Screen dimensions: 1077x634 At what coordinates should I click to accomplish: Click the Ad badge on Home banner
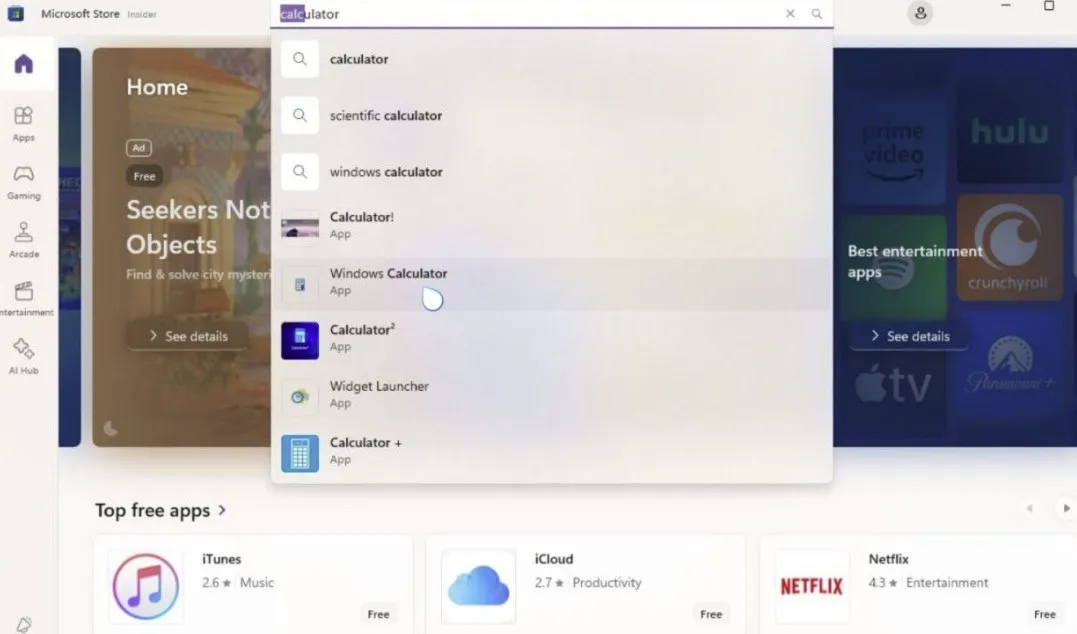click(x=139, y=148)
